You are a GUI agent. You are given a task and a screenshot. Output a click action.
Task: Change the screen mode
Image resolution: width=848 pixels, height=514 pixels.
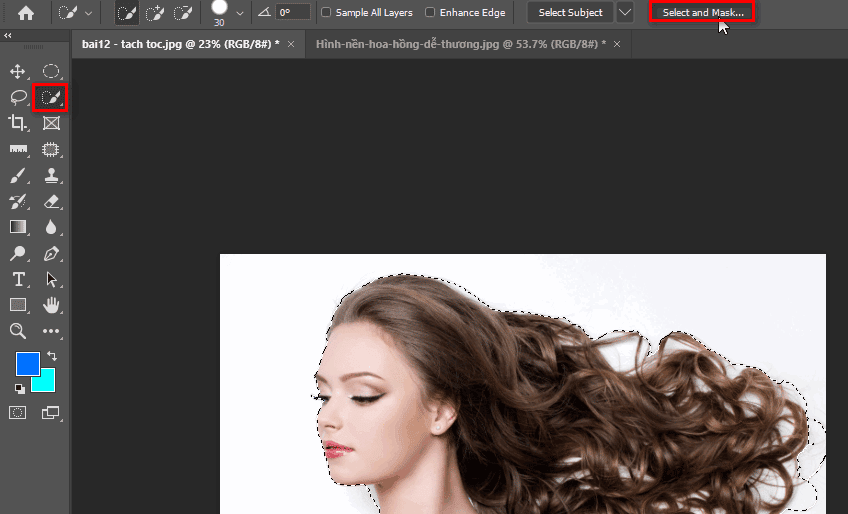51,413
